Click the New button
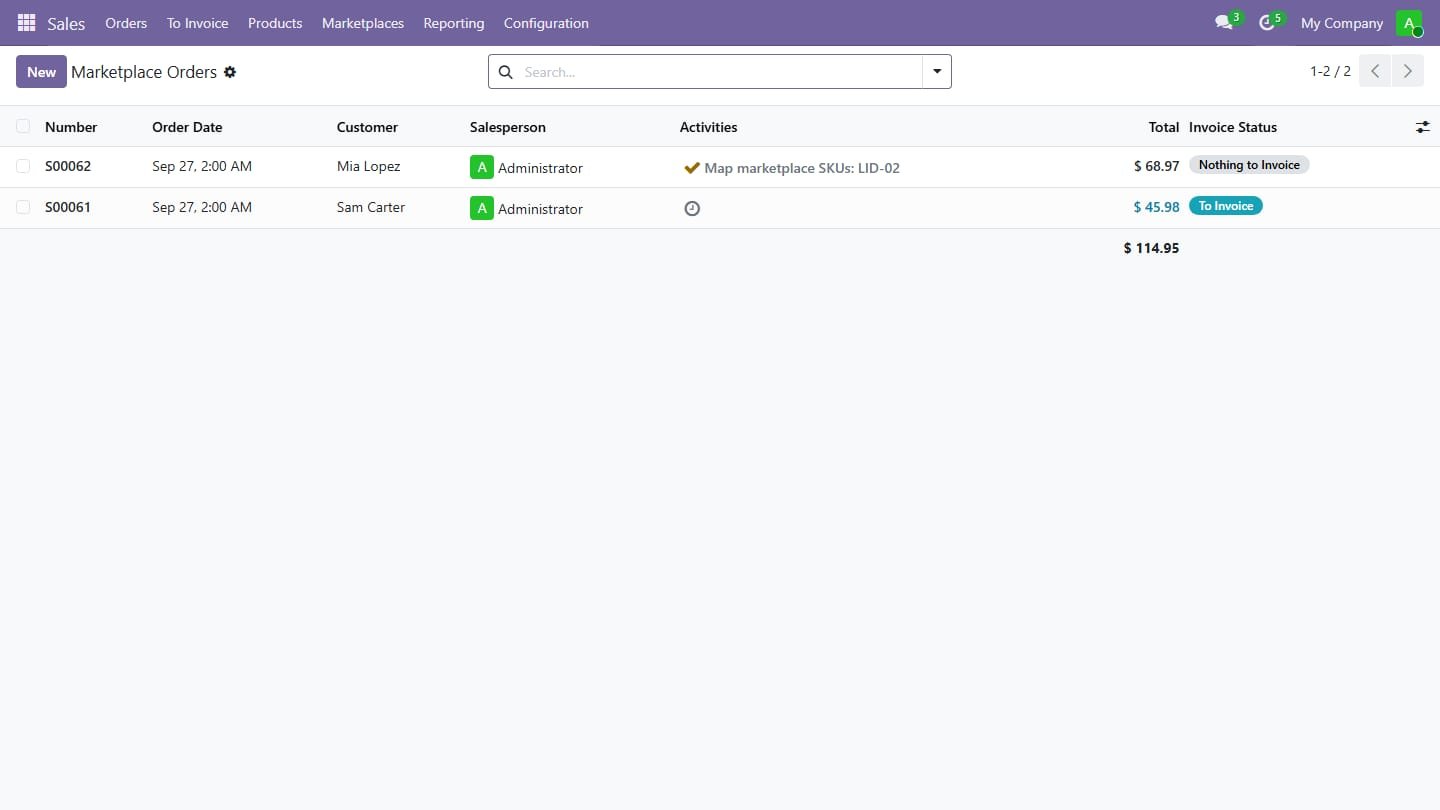The image size is (1440, 810). [41, 72]
